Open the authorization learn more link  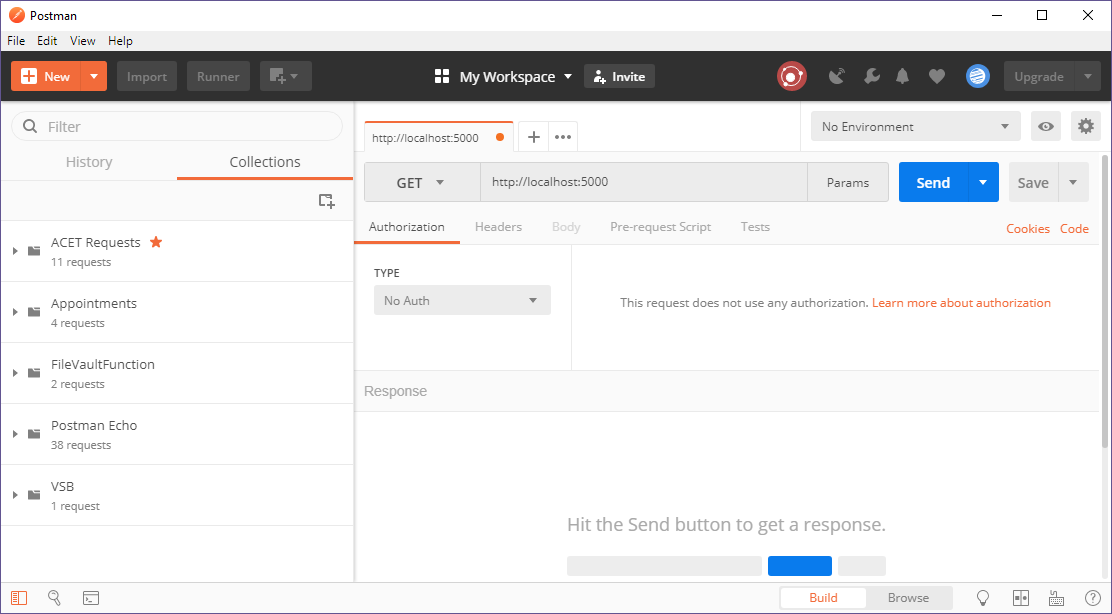(961, 302)
